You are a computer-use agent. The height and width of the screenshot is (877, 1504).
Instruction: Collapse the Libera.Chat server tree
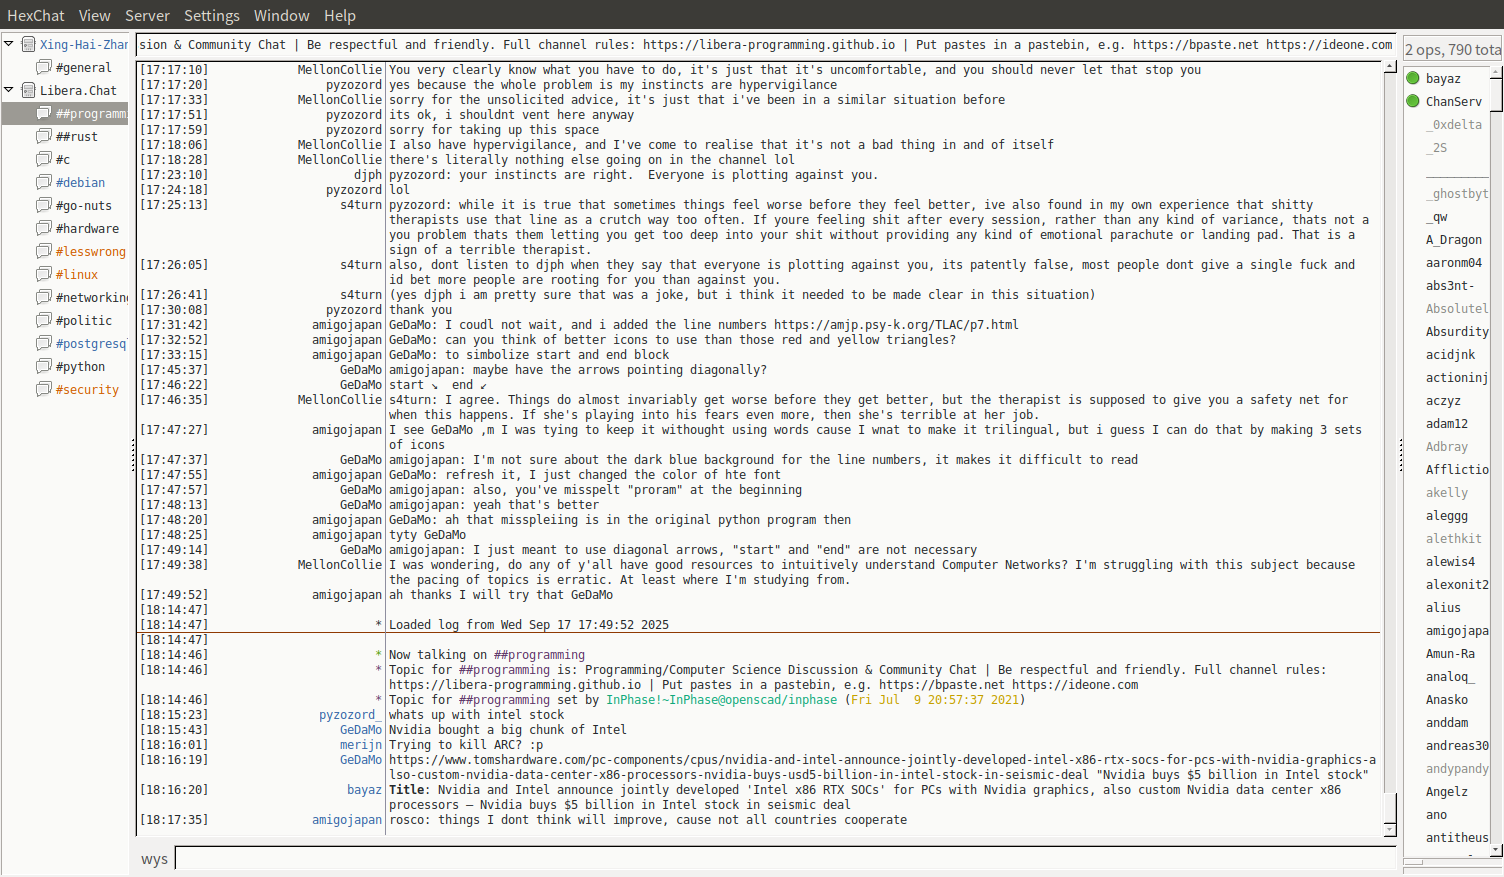(x=9, y=90)
